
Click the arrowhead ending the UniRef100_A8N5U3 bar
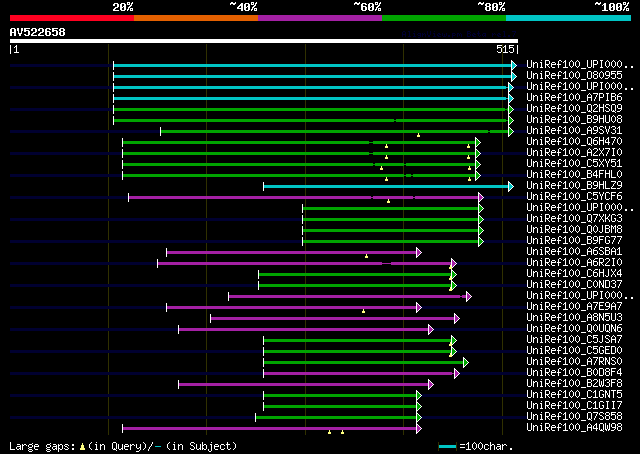(457, 319)
